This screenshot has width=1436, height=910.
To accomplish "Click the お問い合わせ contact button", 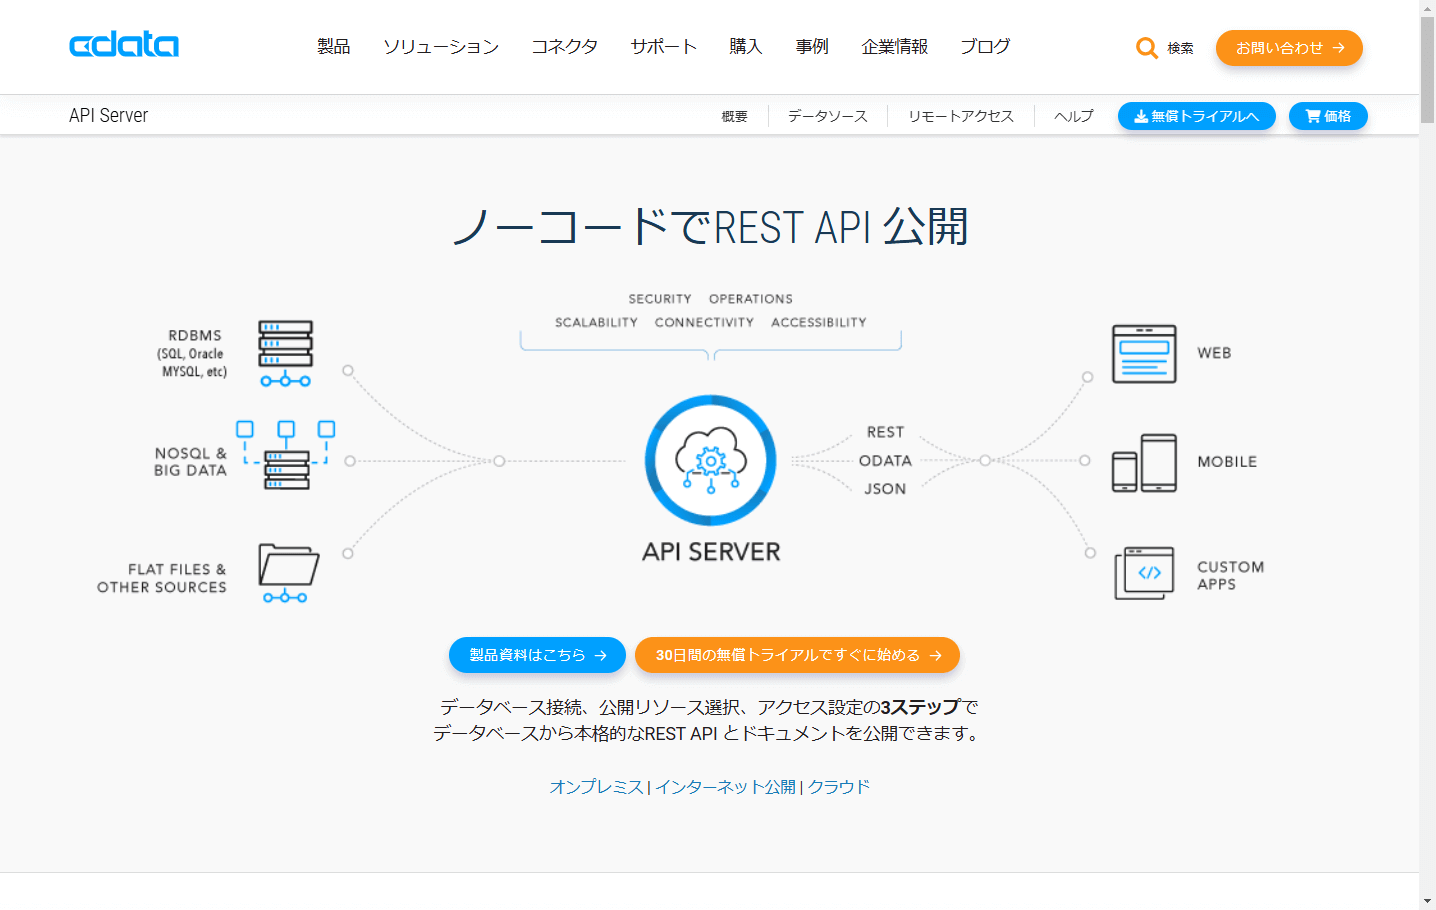I will point(1289,48).
